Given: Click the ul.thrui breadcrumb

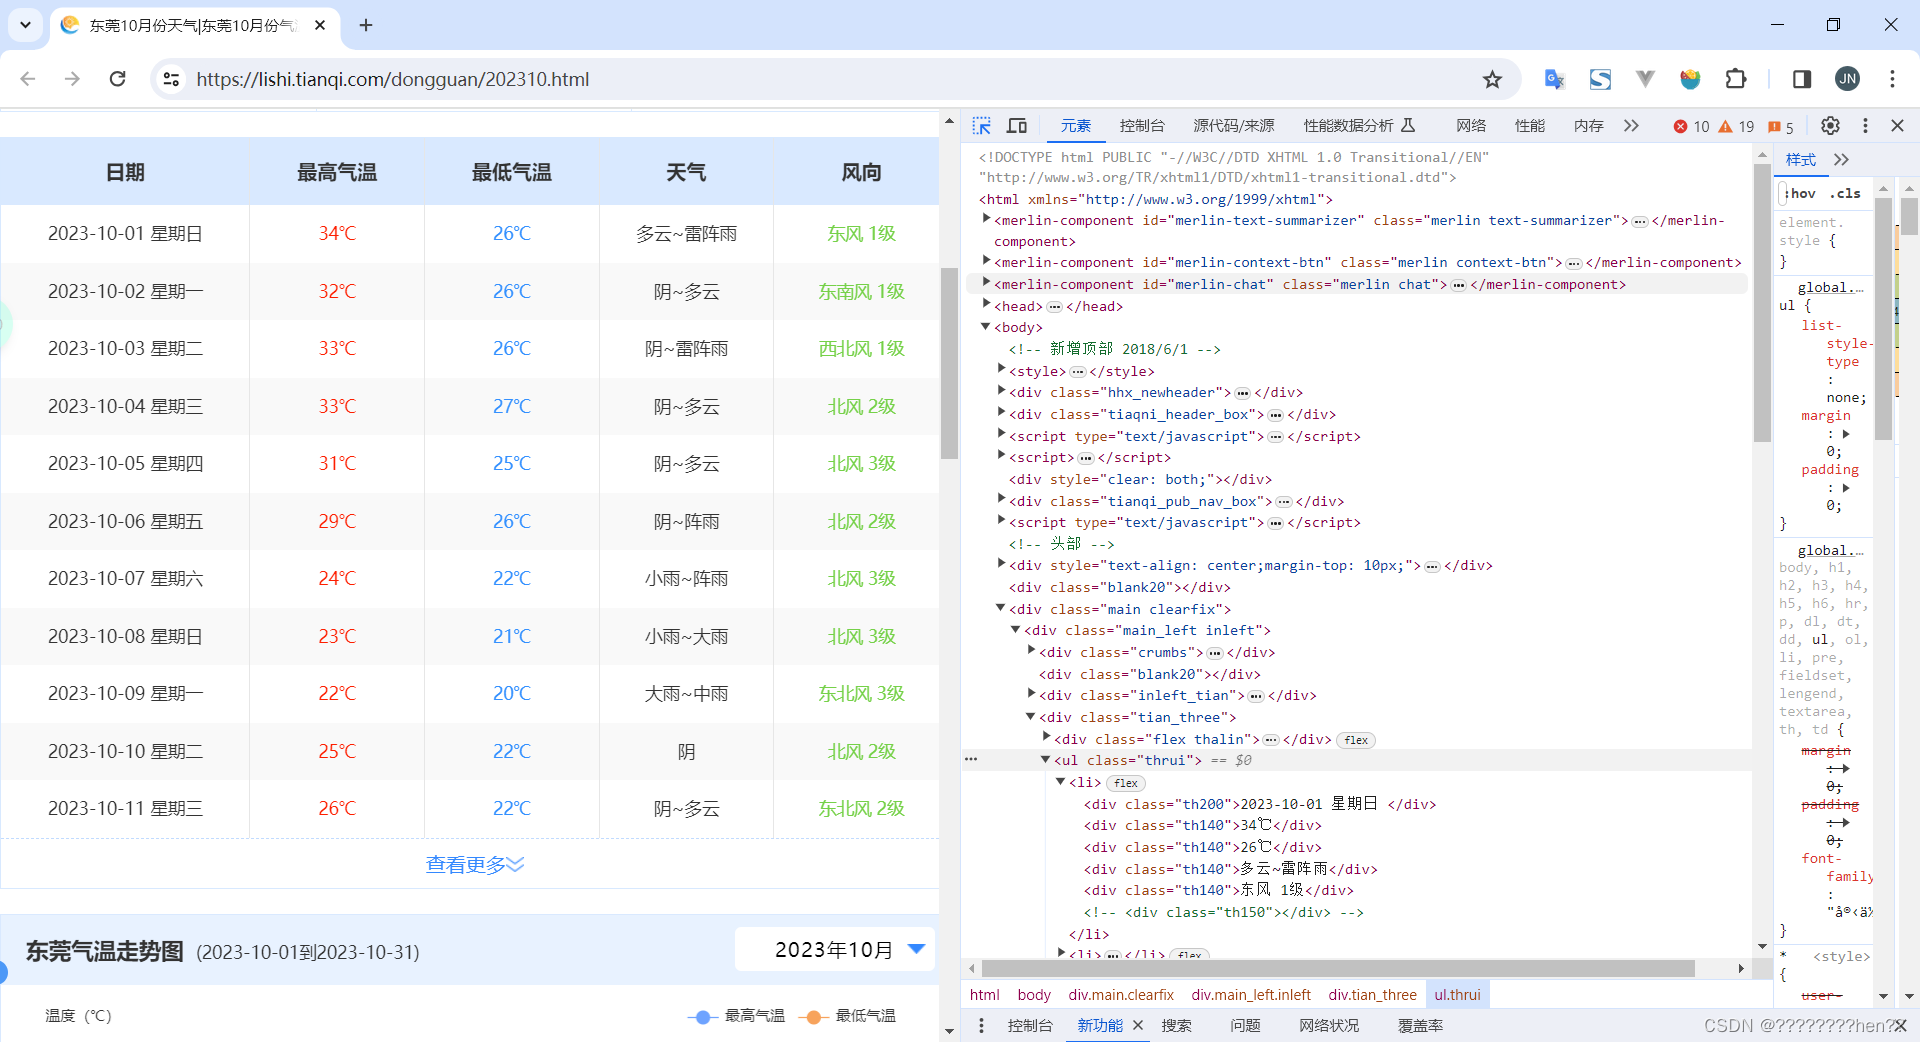Looking at the screenshot, I should 1457,995.
